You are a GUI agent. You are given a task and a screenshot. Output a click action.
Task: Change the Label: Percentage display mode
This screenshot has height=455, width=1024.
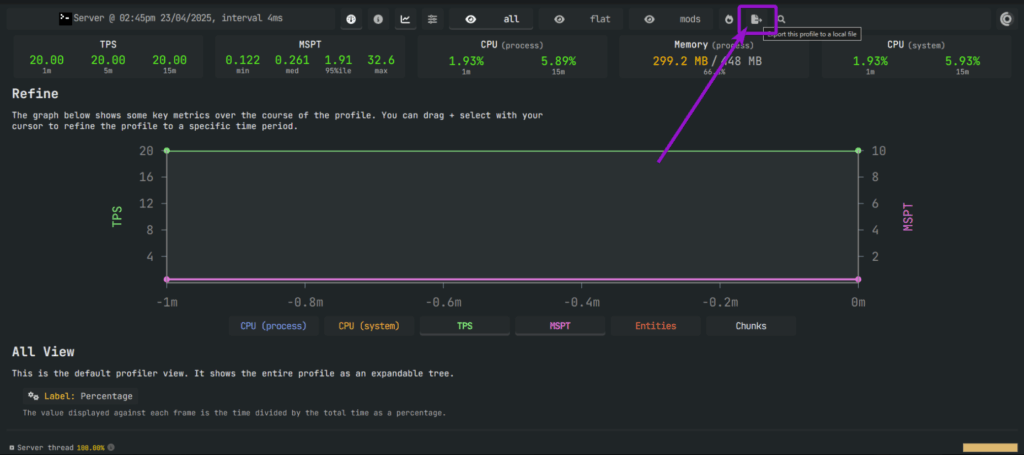[x=80, y=396]
